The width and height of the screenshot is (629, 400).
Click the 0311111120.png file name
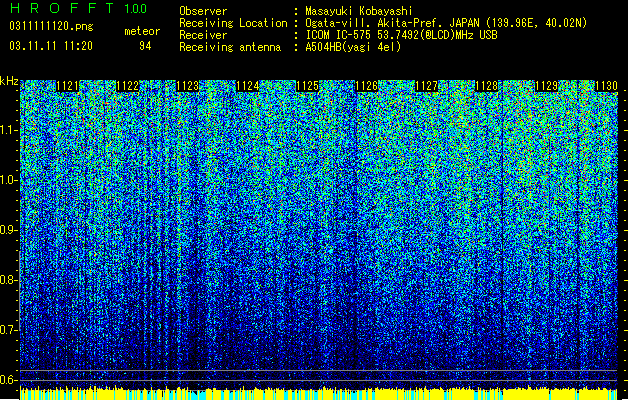(x=51, y=26)
